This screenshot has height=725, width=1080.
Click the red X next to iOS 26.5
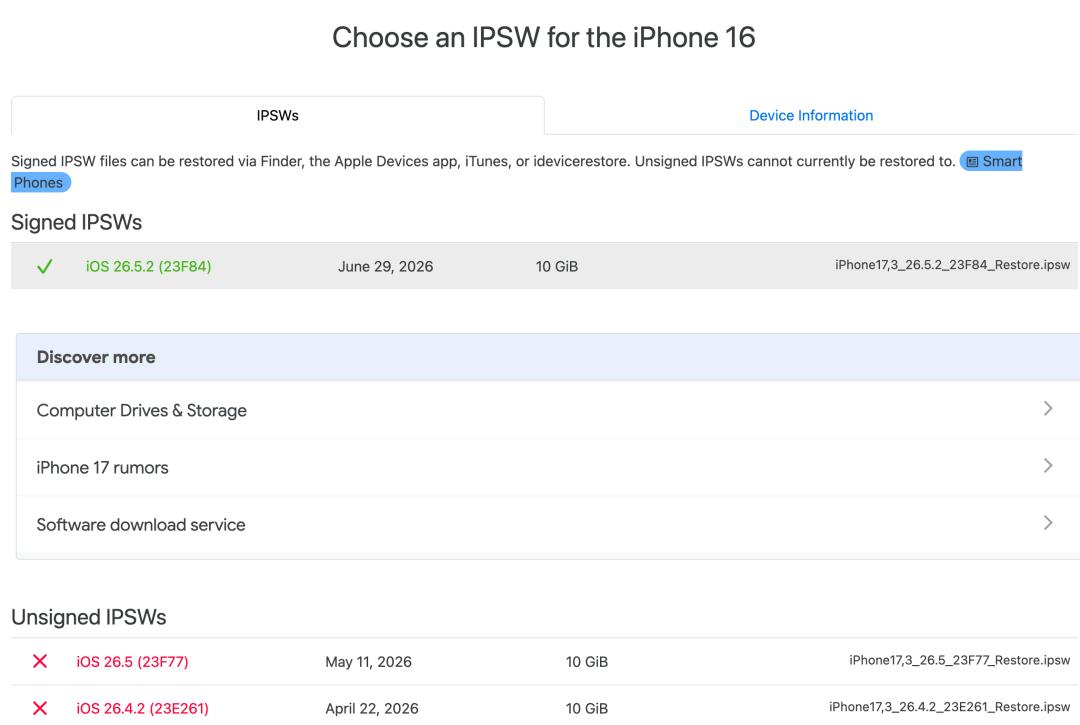coord(40,661)
